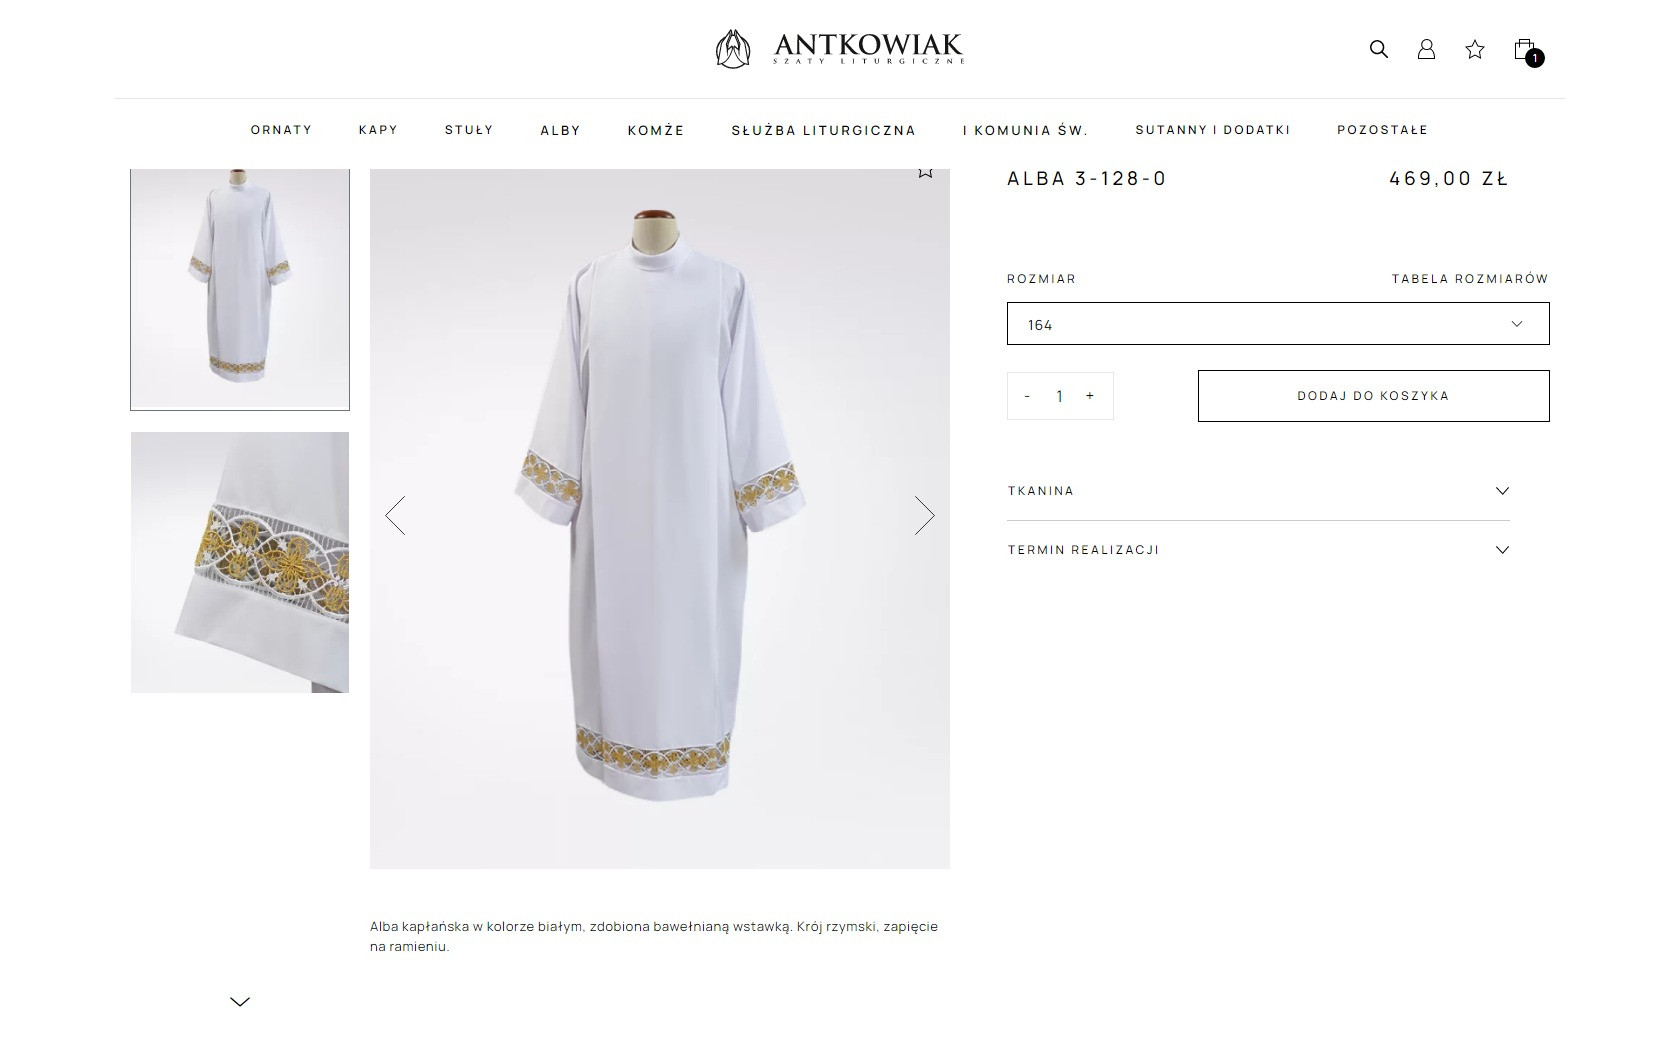Open the user account icon
This screenshot has height=1050, width=1680.
(1426, 49)
